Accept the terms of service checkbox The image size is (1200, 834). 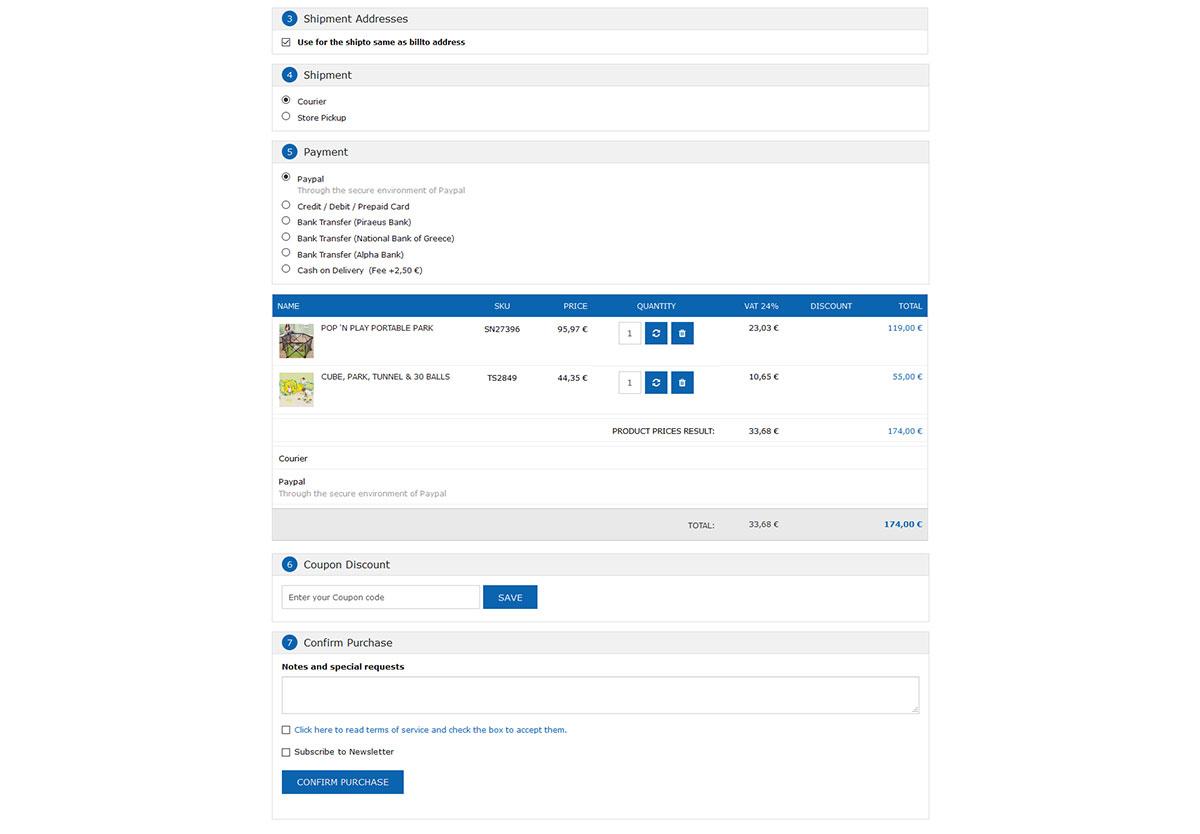(x=286, y=730)
